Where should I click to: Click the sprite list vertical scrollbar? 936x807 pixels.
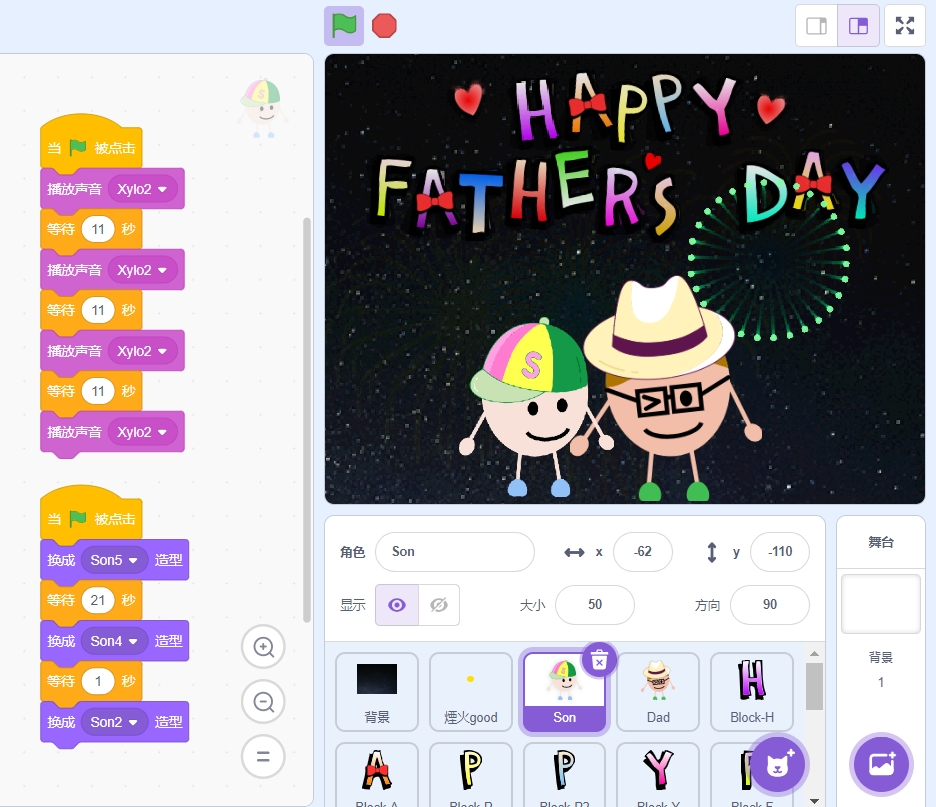pos(815,686)
